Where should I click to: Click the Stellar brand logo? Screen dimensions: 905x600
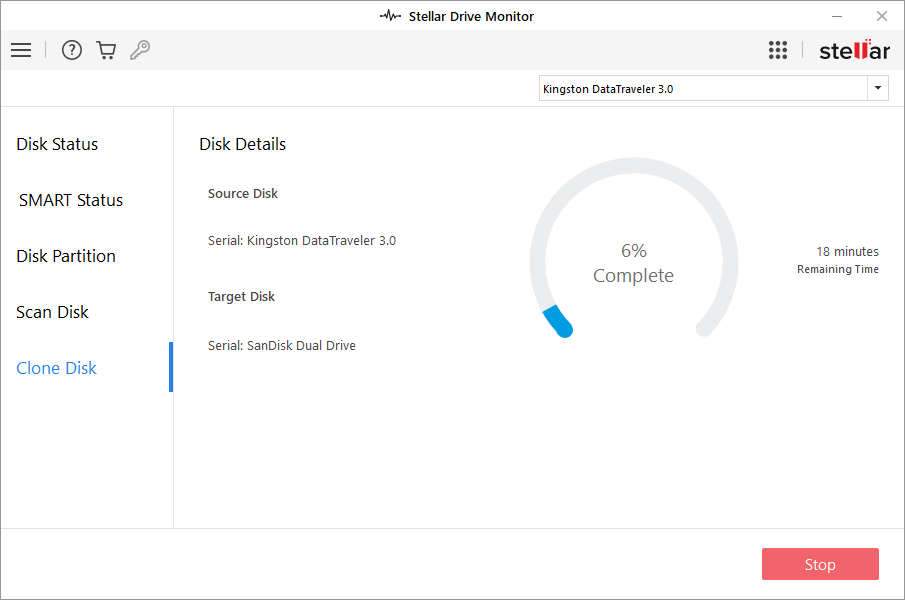tap(854, 50)
